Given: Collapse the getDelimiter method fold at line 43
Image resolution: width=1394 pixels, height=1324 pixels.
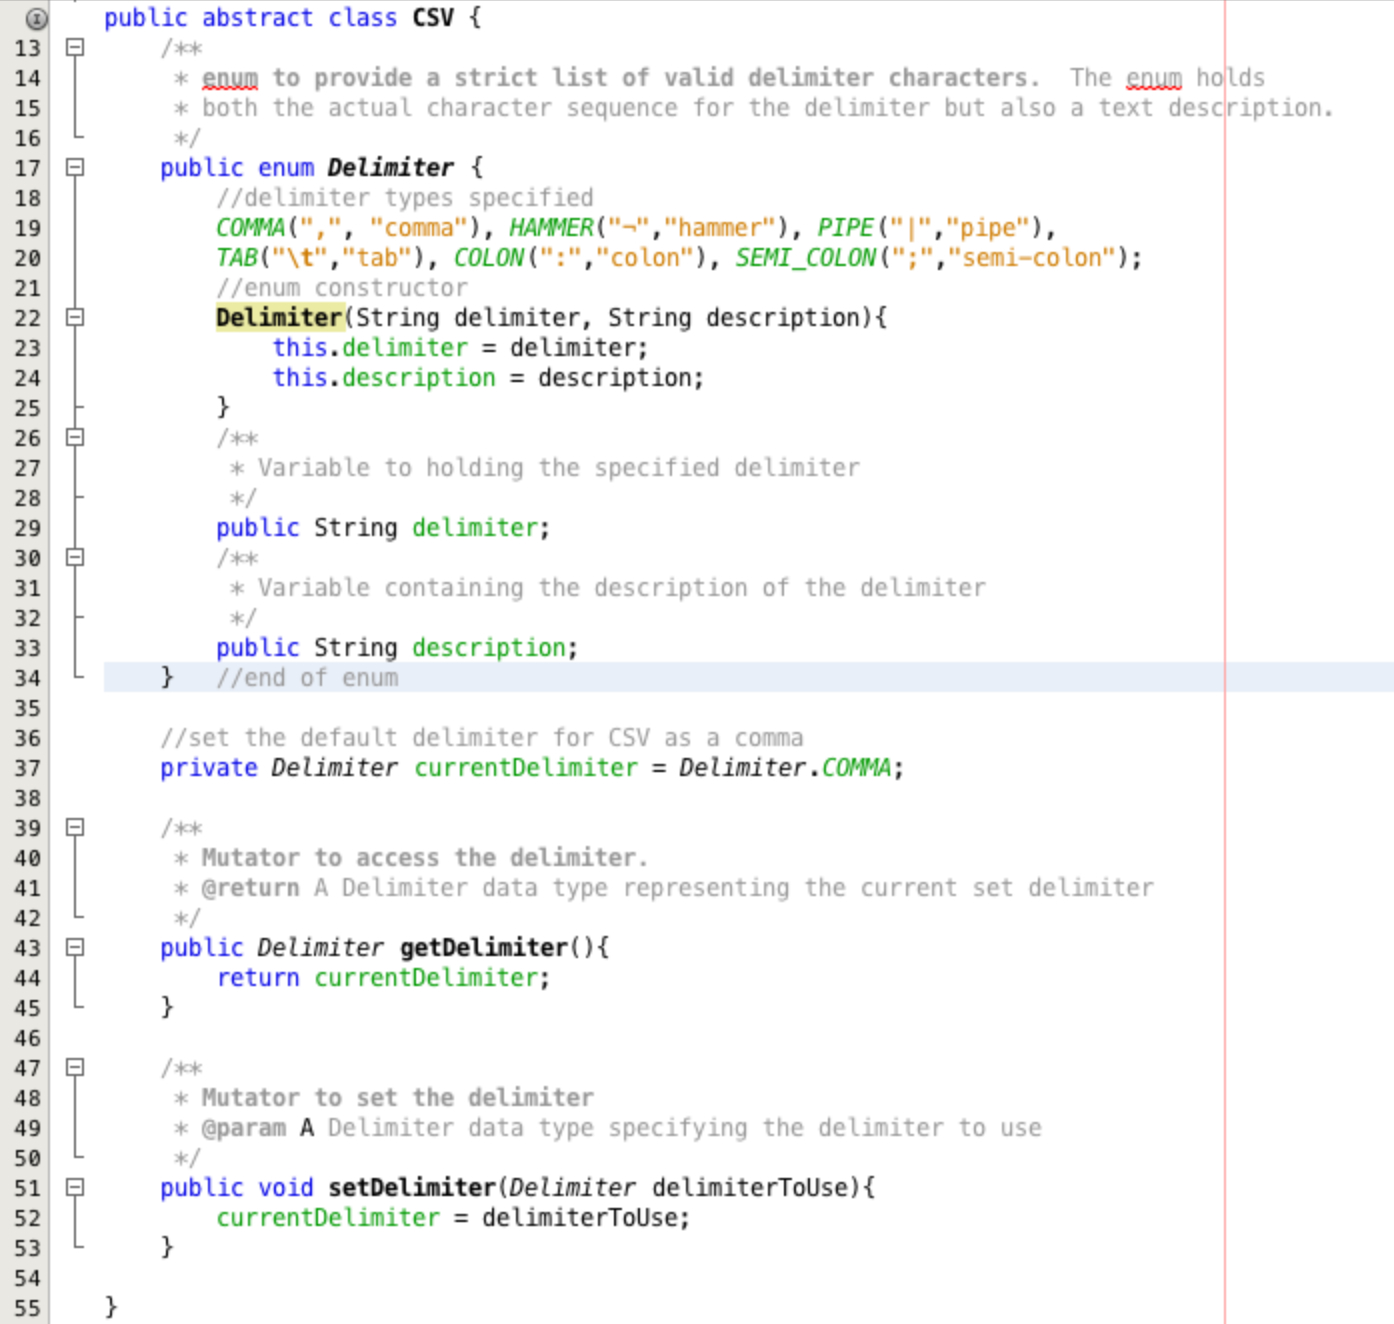Looking at the screenshot, I should click(x=75, y=947).
